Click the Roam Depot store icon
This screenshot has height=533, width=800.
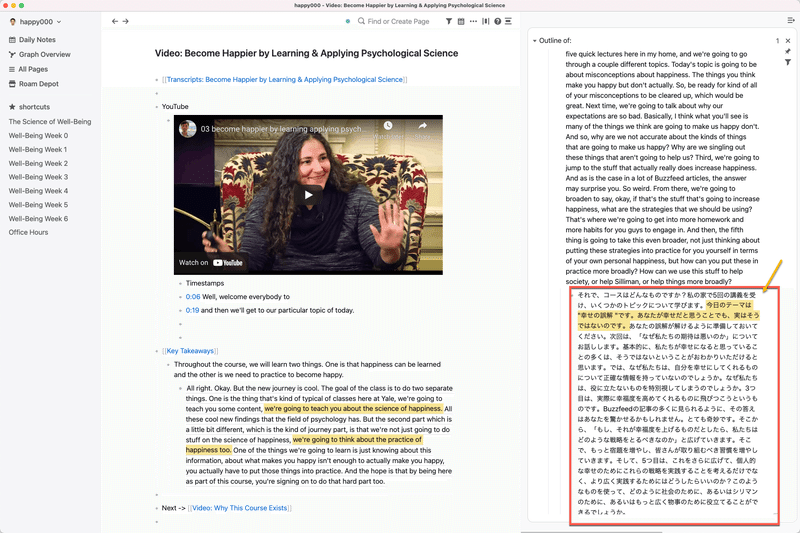point(12,84)
